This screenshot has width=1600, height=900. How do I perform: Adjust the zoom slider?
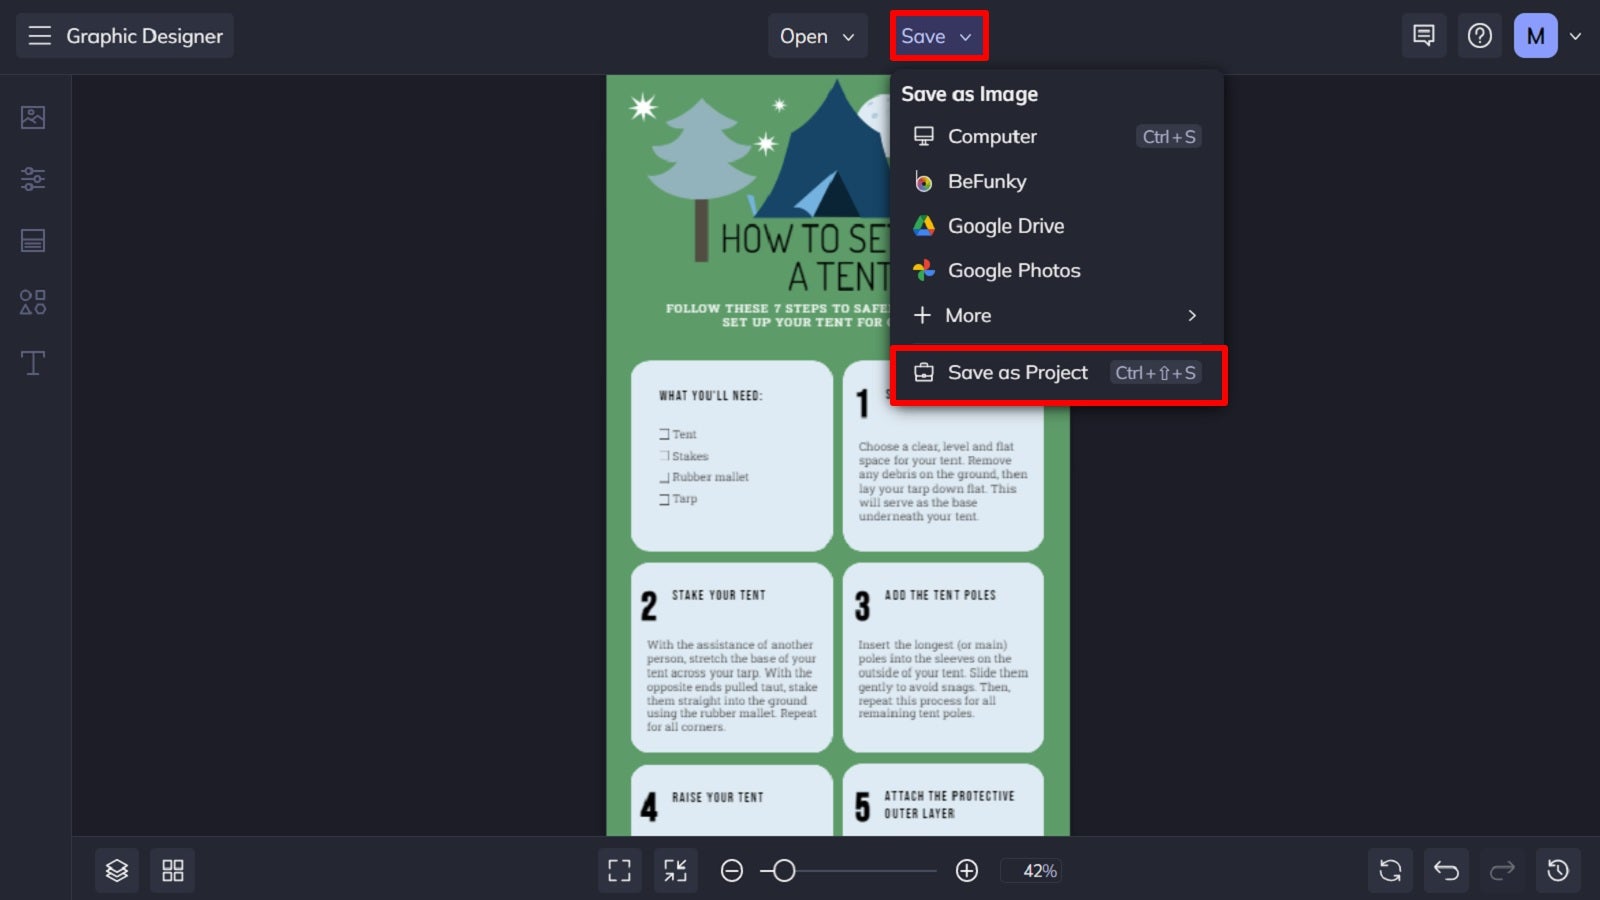pyautogui.click(x=785, y=870)
